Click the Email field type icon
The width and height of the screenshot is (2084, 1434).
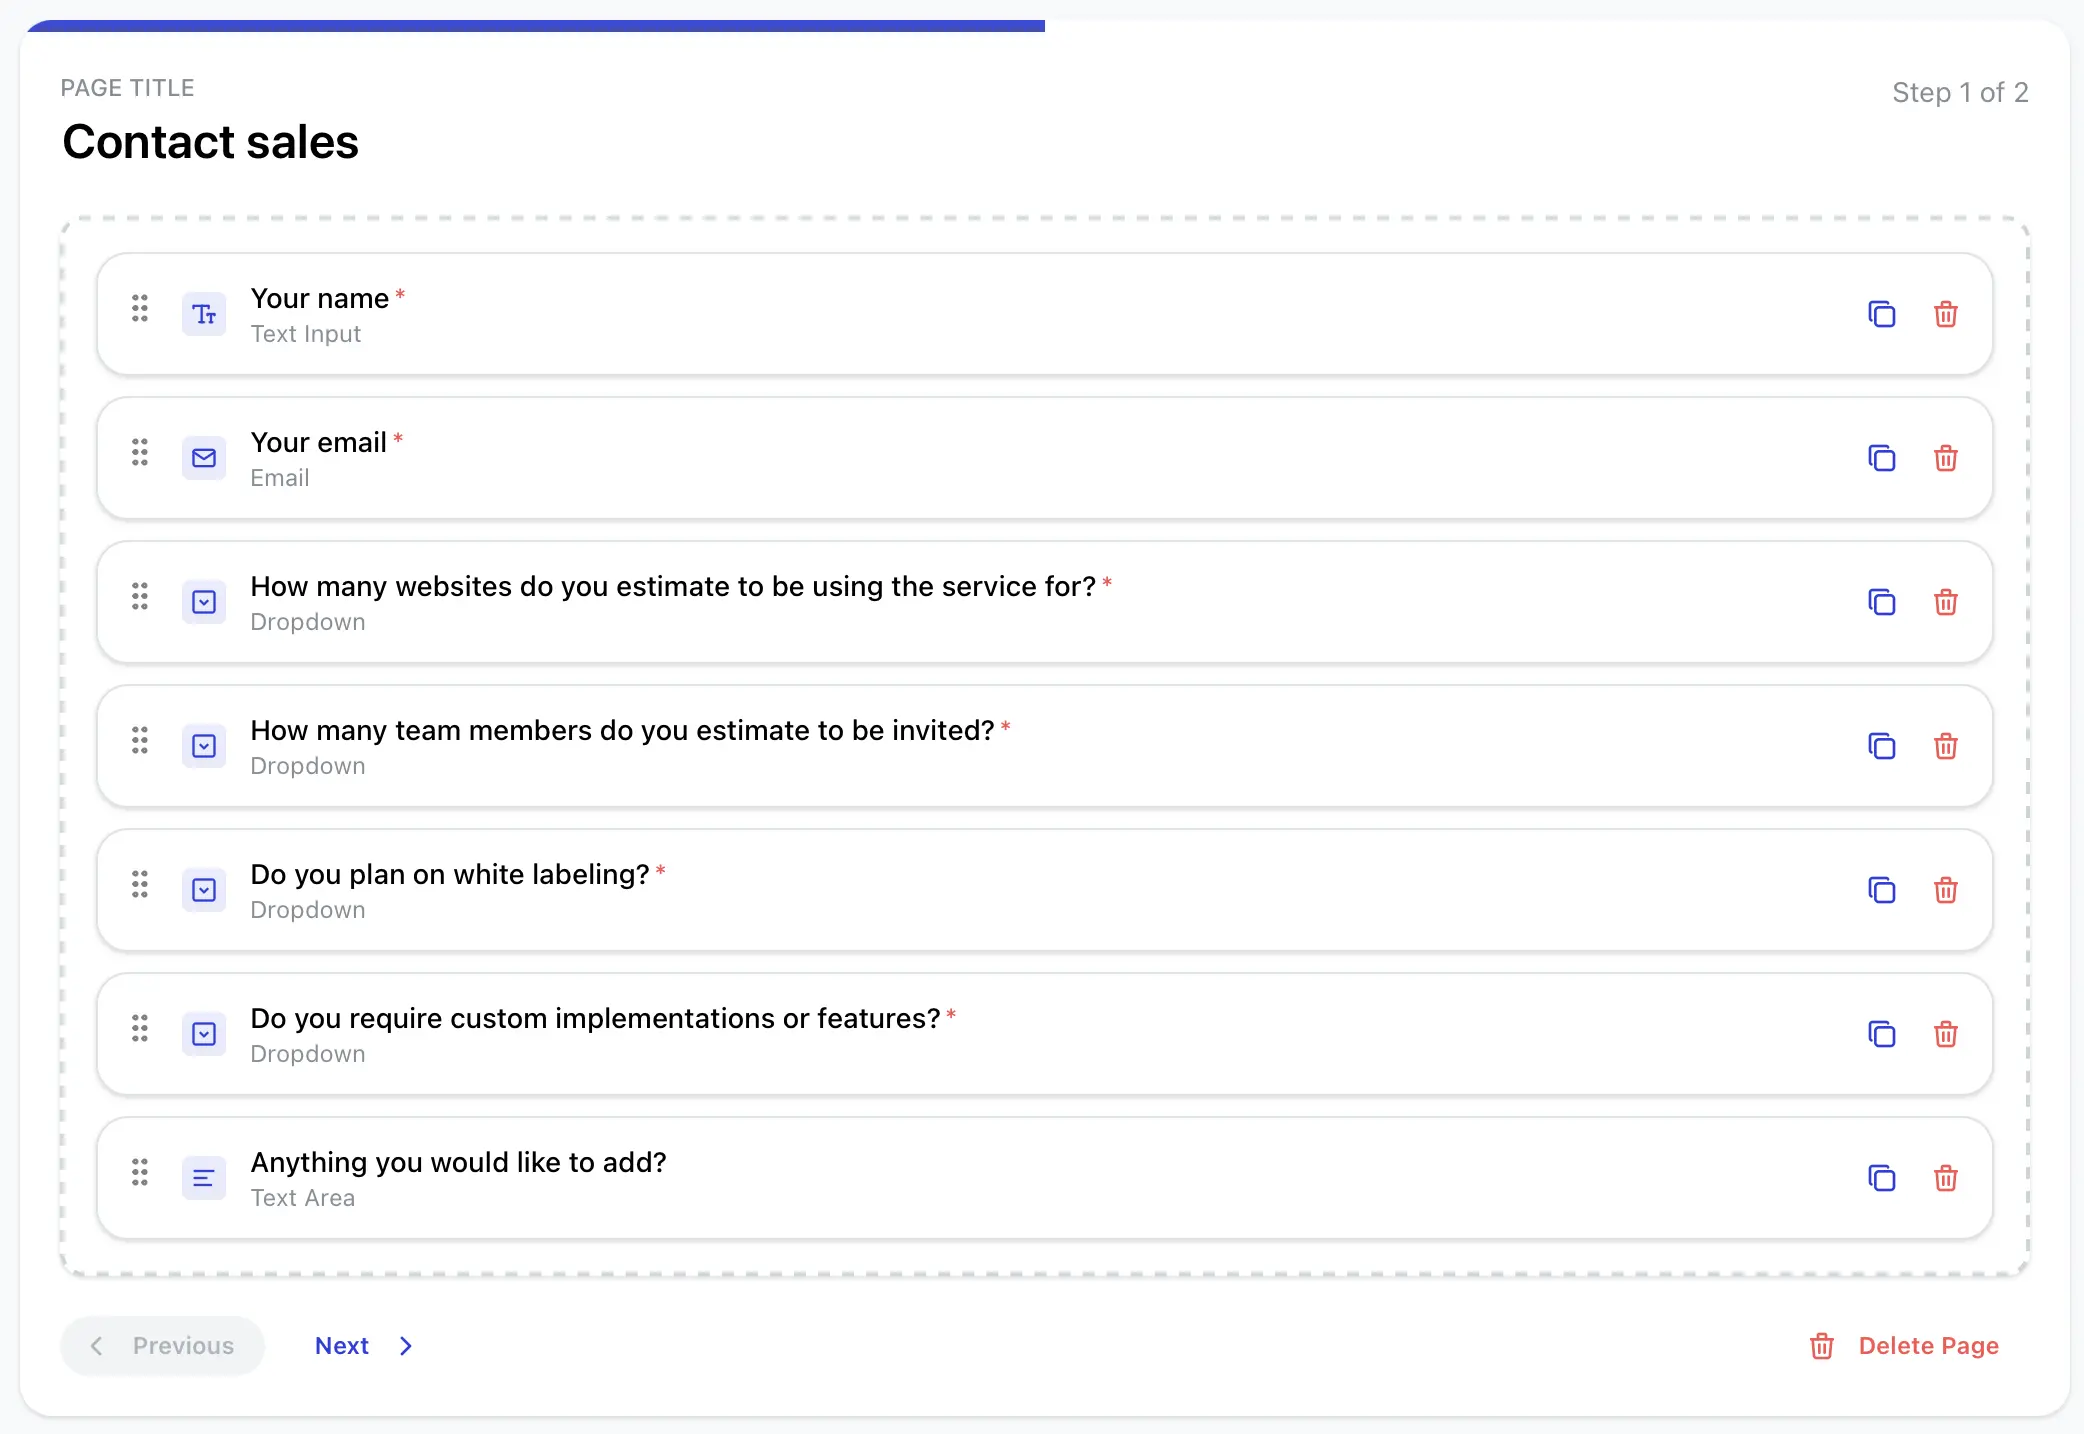(x=203, y=458)
